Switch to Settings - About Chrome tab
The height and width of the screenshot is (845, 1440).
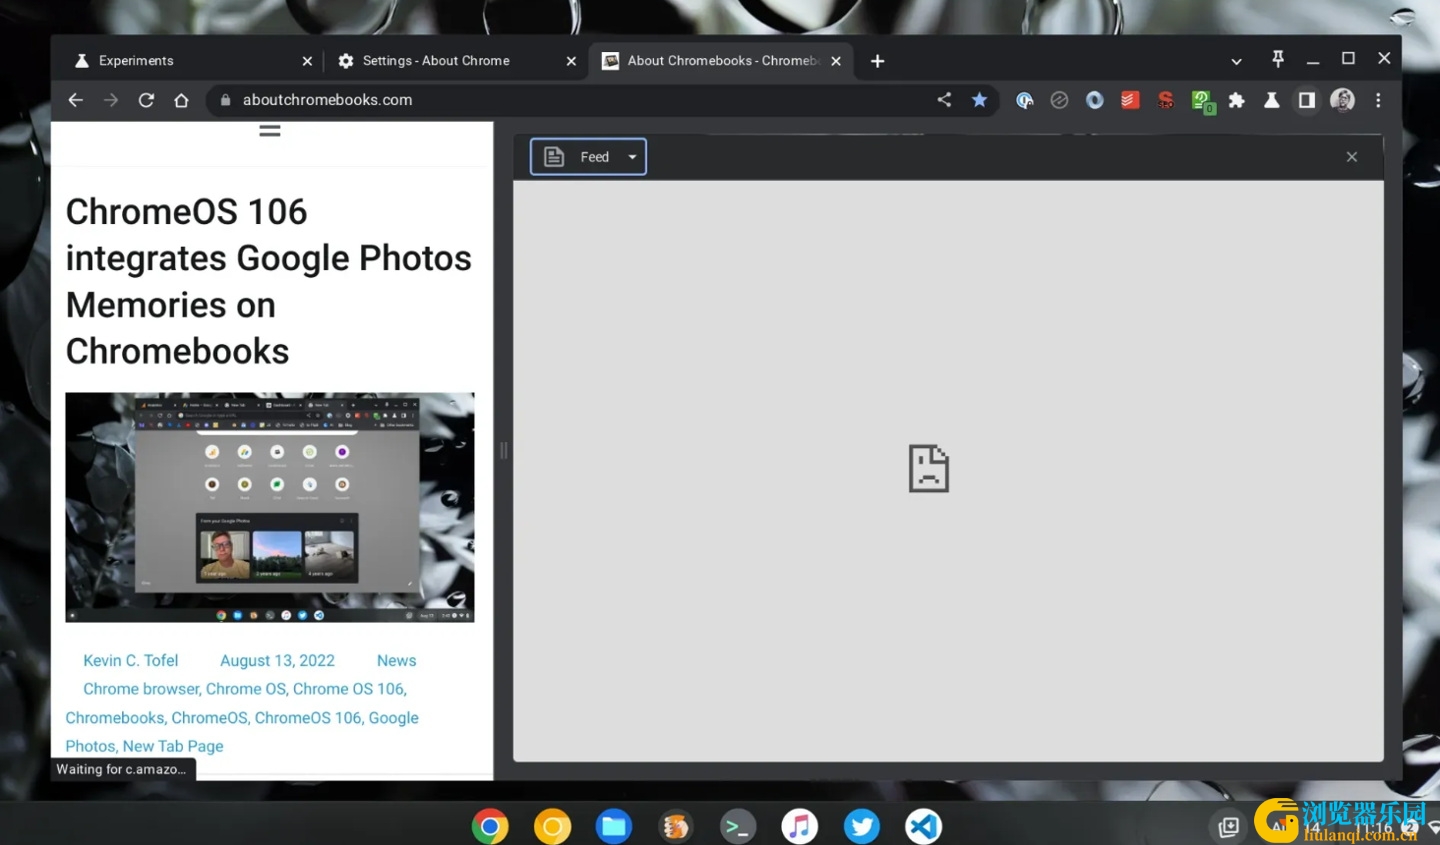tap(455, 61)
